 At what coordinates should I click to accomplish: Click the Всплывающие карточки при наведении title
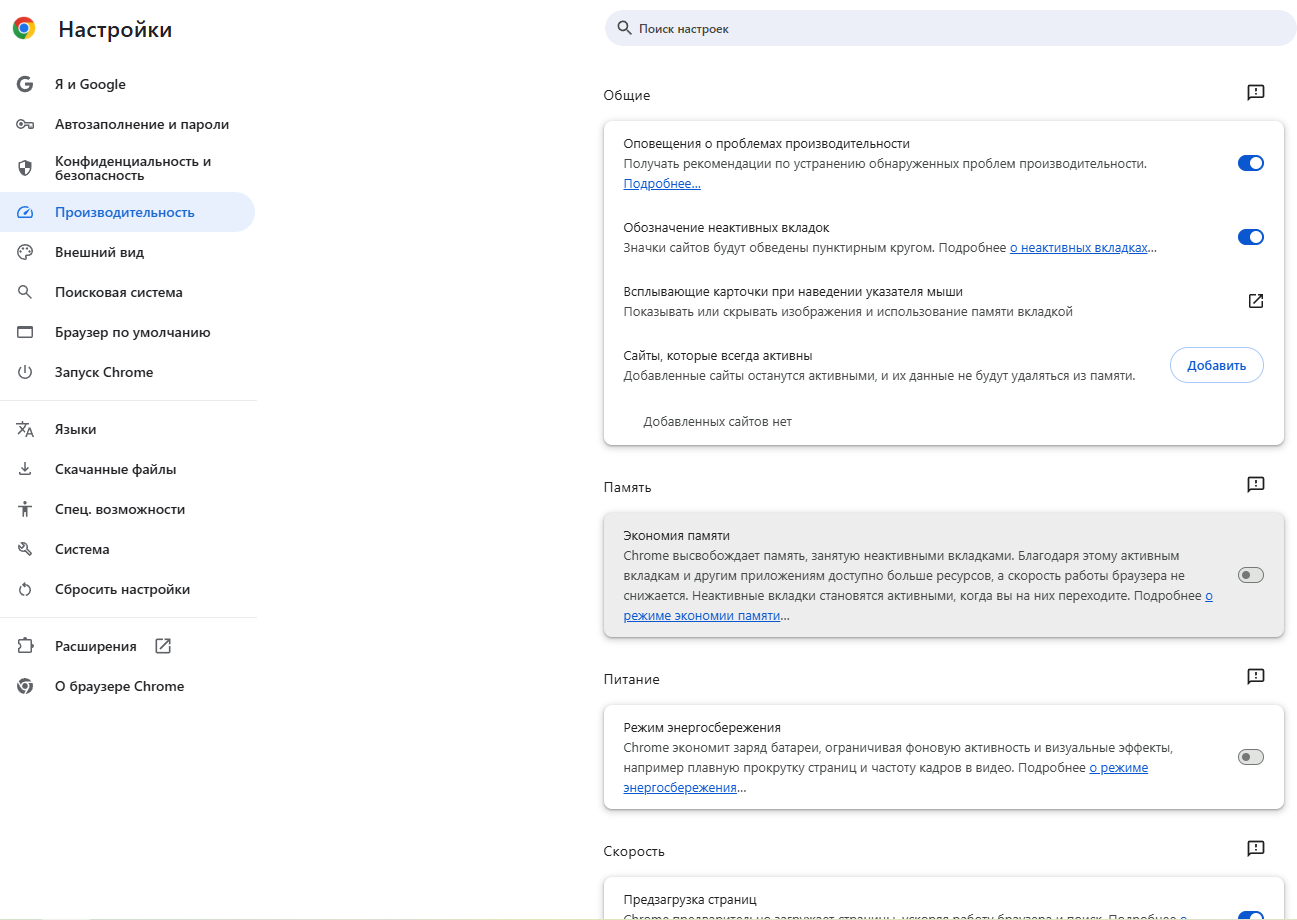793,291
